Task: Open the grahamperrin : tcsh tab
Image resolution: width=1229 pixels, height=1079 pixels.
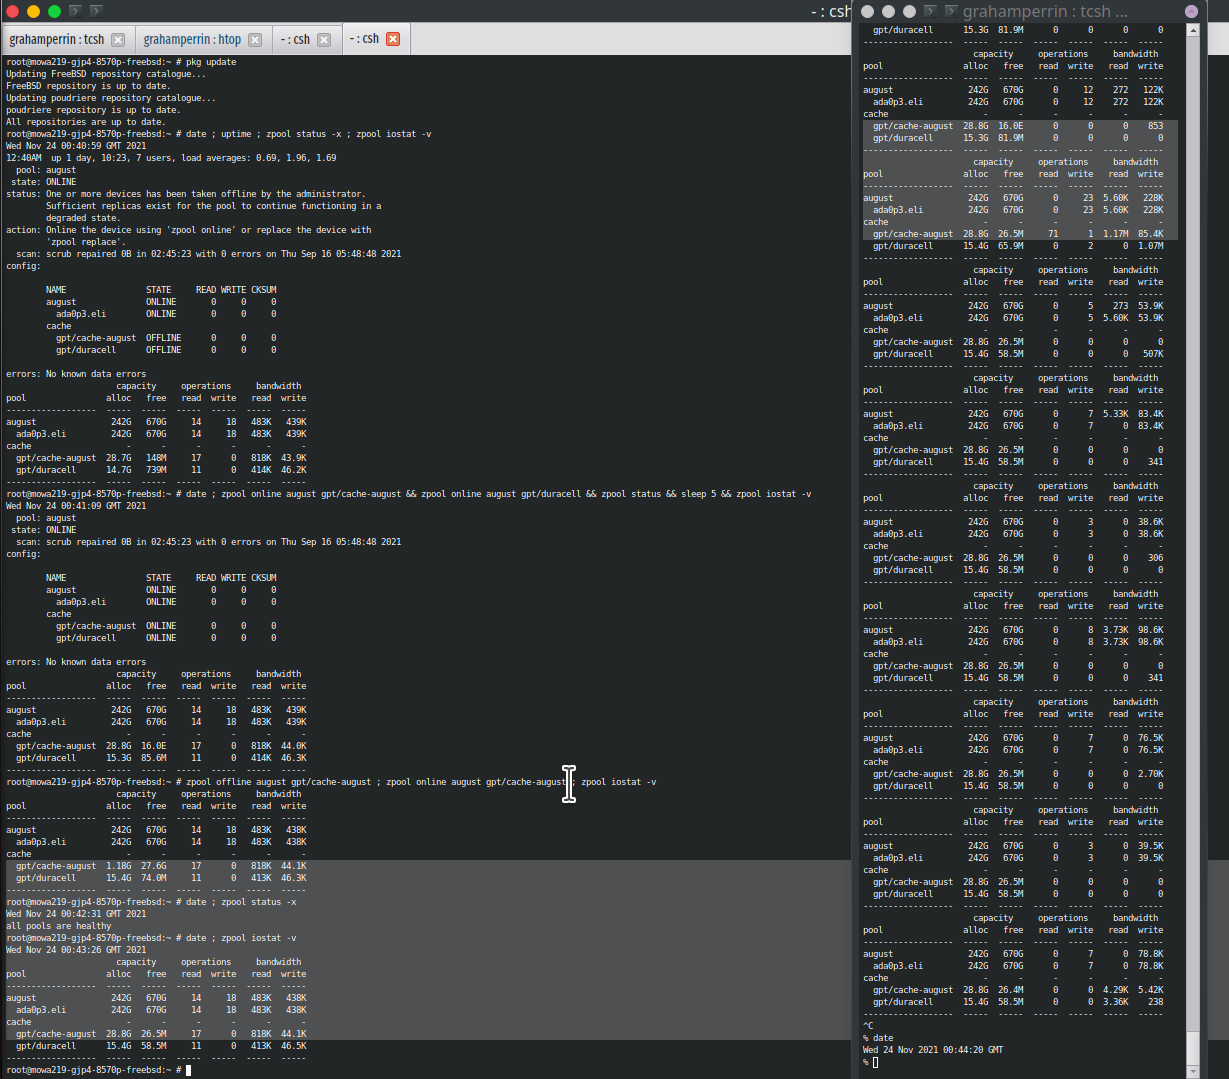Action: point(55,40)
